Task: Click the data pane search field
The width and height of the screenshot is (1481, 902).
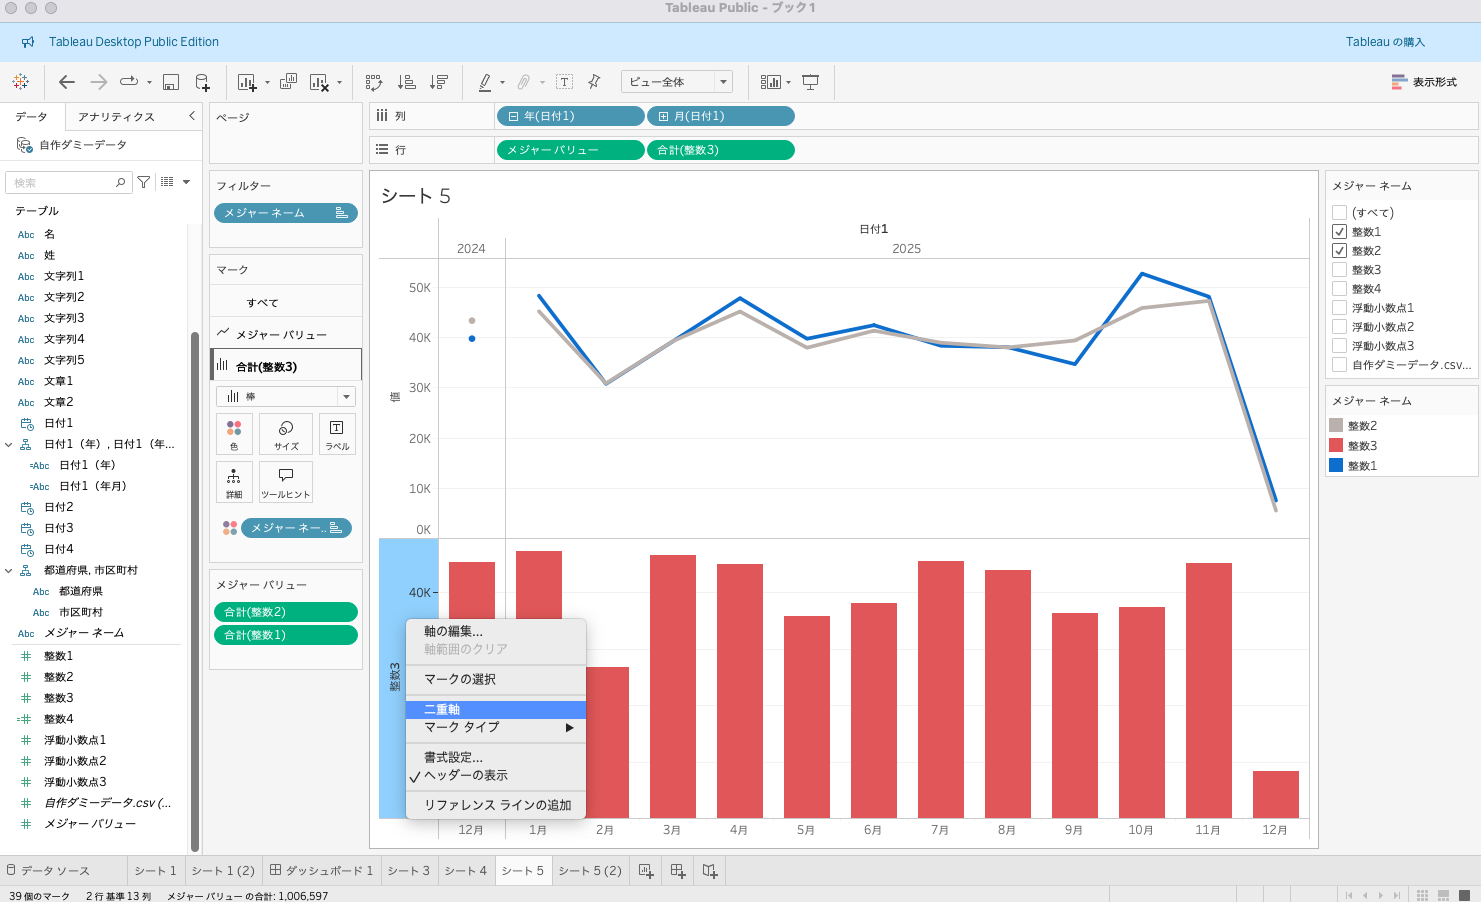Action: 64,183
